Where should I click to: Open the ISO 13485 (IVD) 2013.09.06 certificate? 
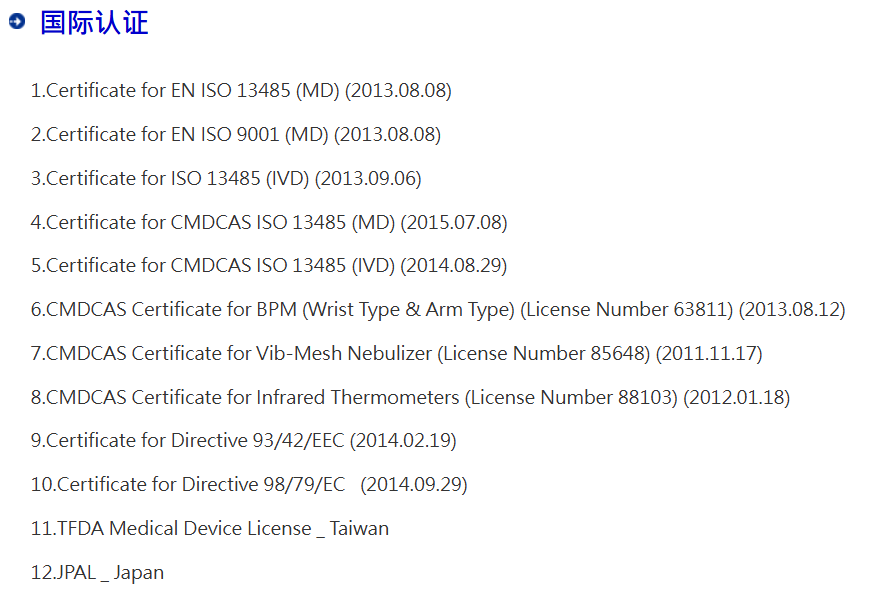click(226, 179)
